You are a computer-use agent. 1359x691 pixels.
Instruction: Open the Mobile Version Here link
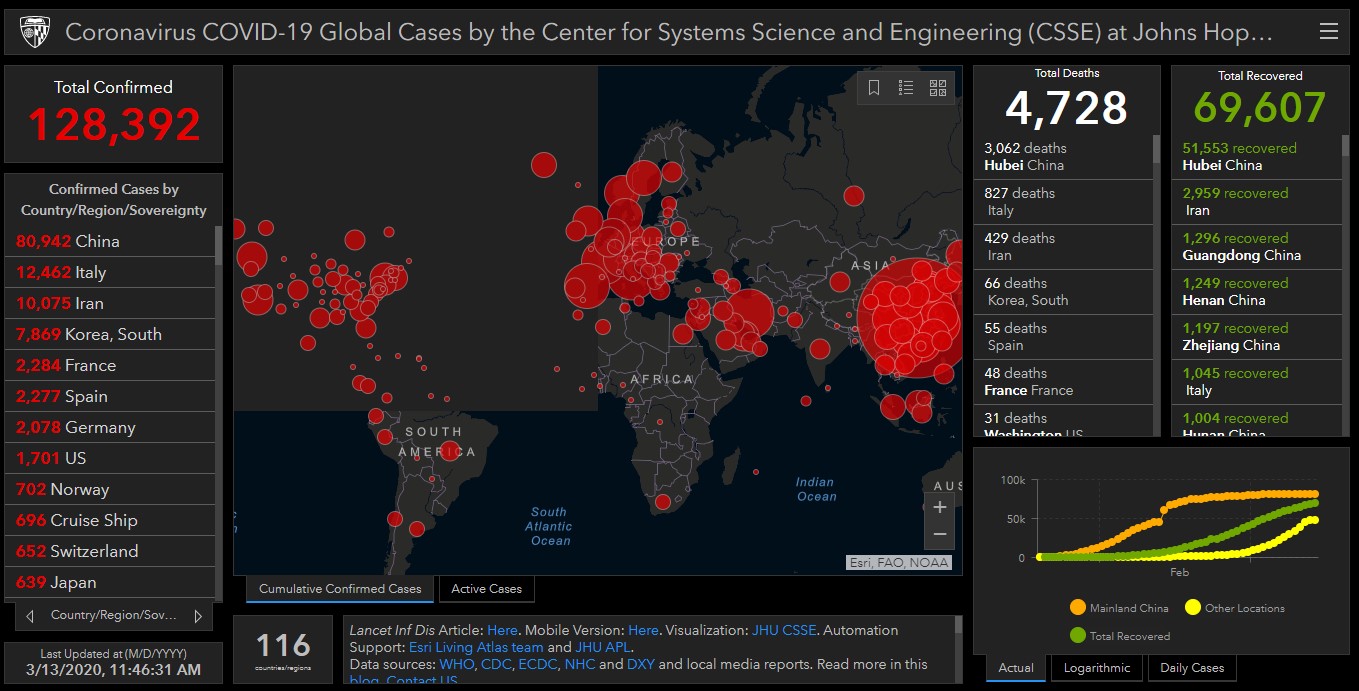643,630
